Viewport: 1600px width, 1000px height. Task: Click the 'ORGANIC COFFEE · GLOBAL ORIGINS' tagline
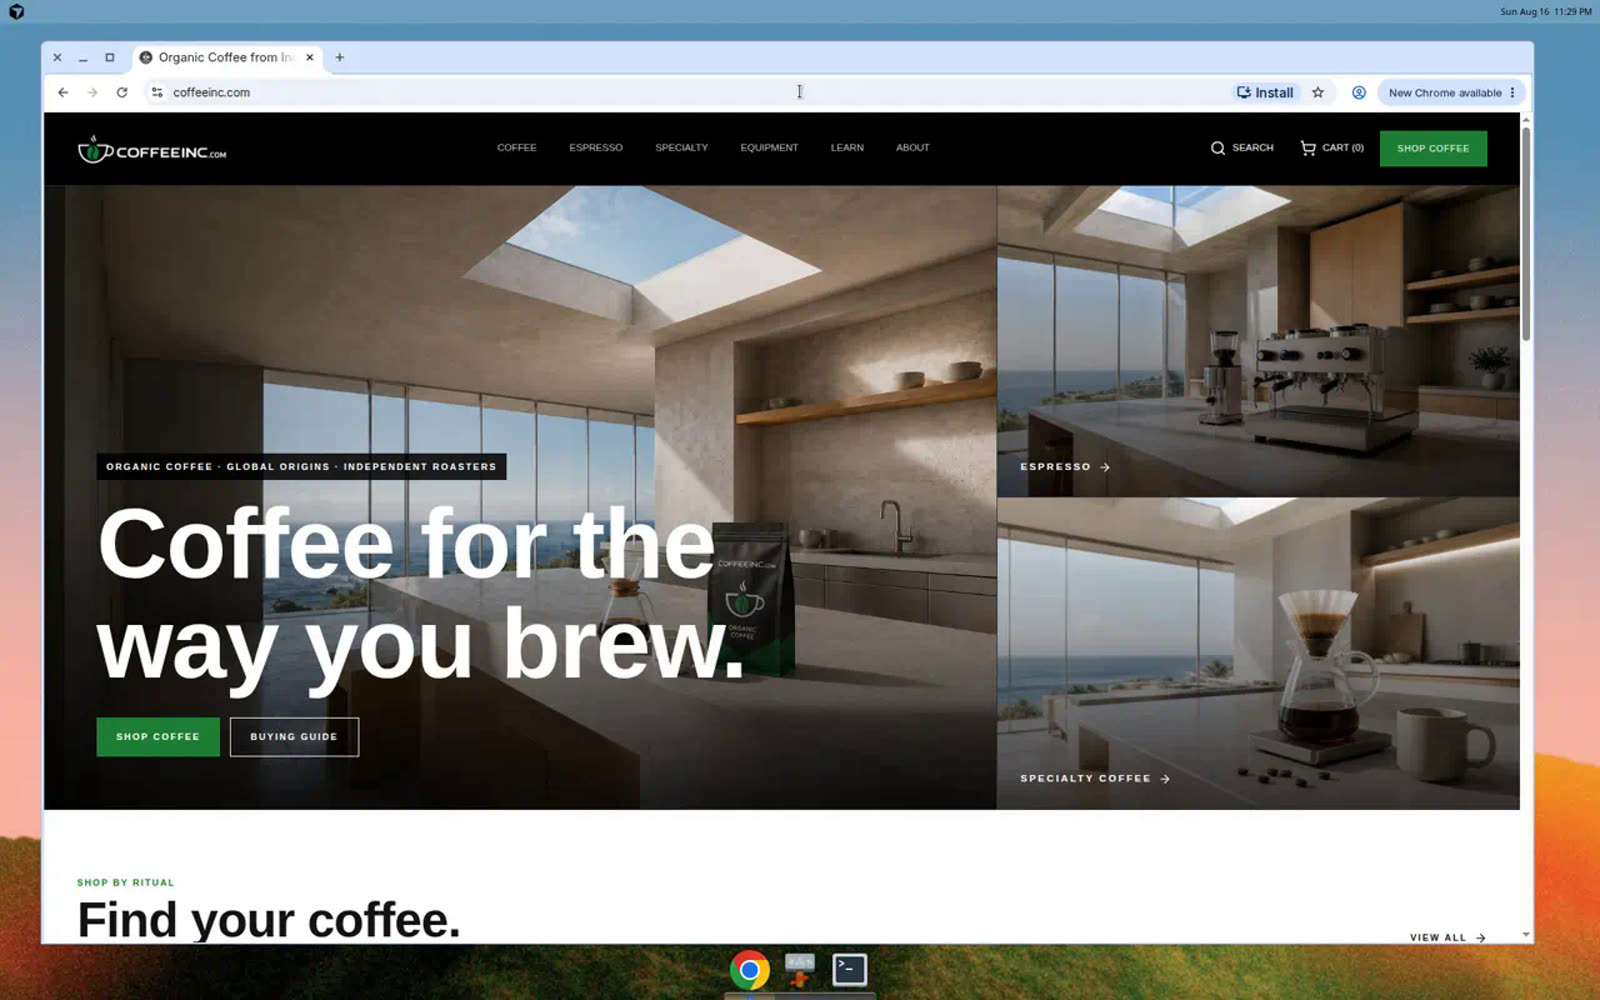301,467
